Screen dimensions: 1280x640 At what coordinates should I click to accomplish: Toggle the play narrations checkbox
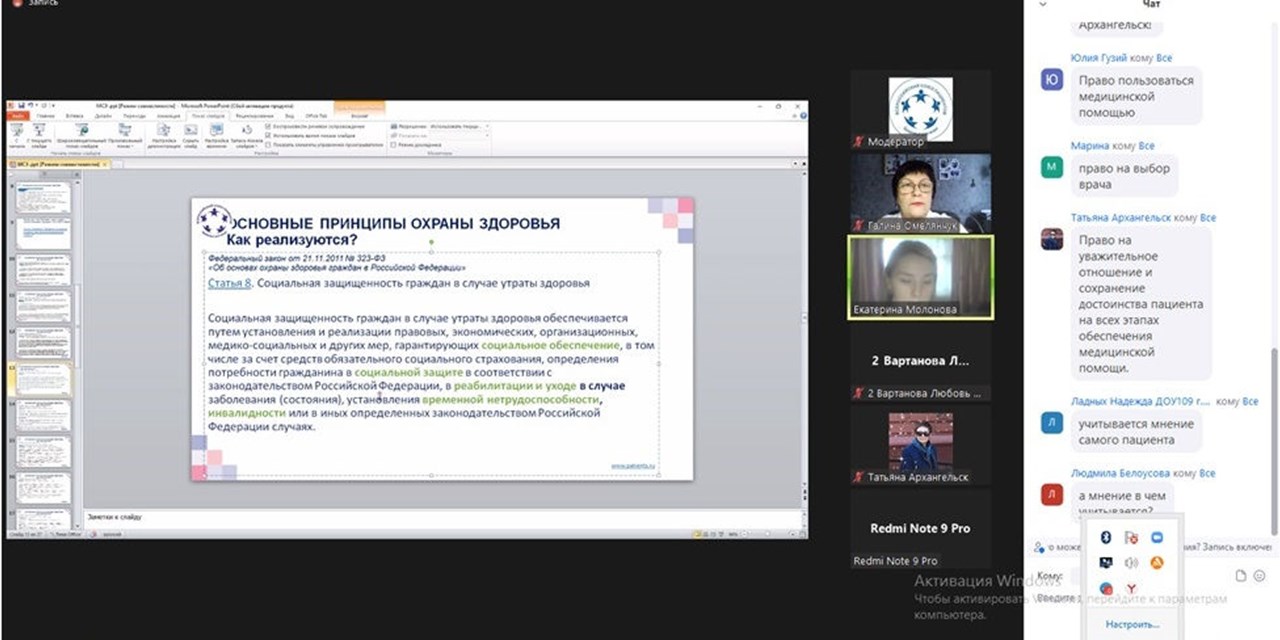(x=268, y=127)
